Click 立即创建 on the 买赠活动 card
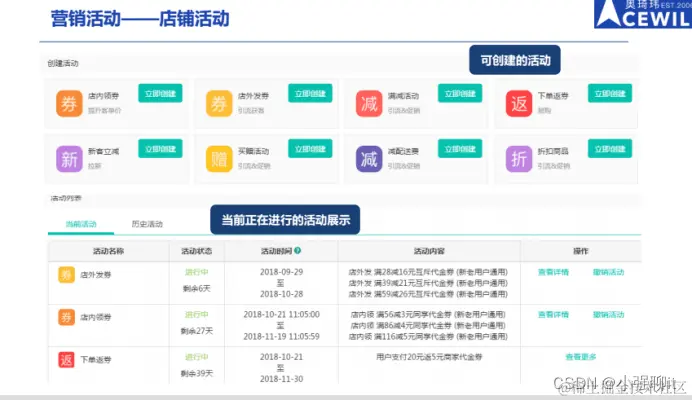The image size is (692, 401). [310, 149]
